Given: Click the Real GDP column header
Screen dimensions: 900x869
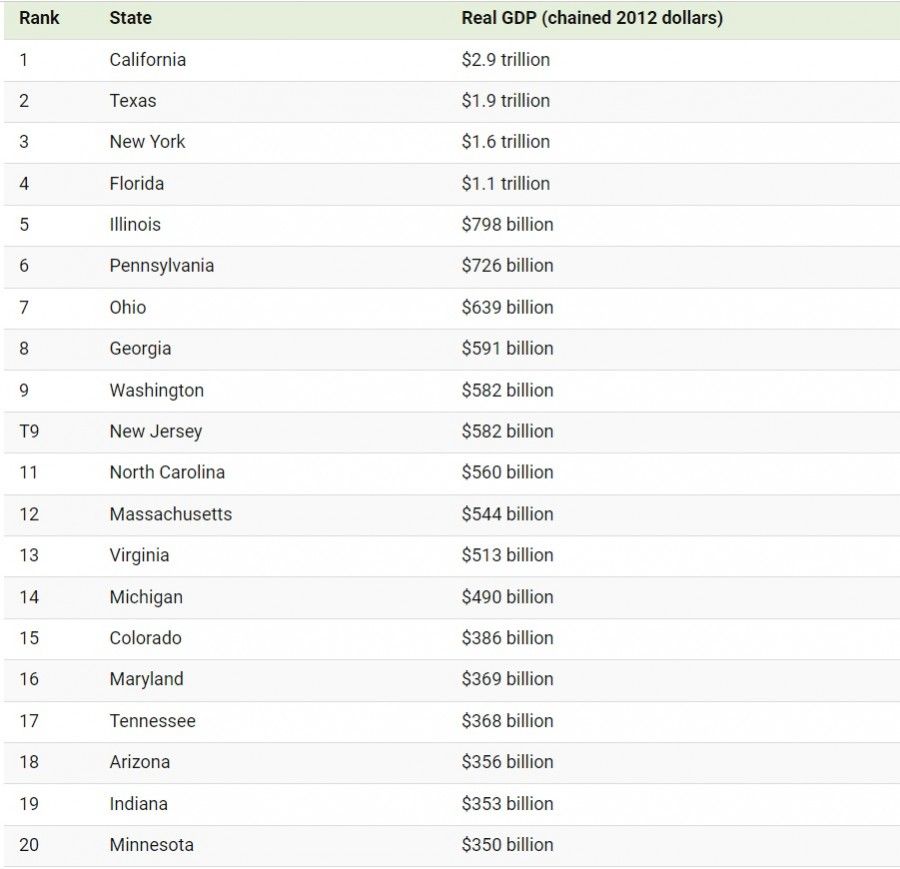Looking at the screenshot, I should (x=592, y=18).
